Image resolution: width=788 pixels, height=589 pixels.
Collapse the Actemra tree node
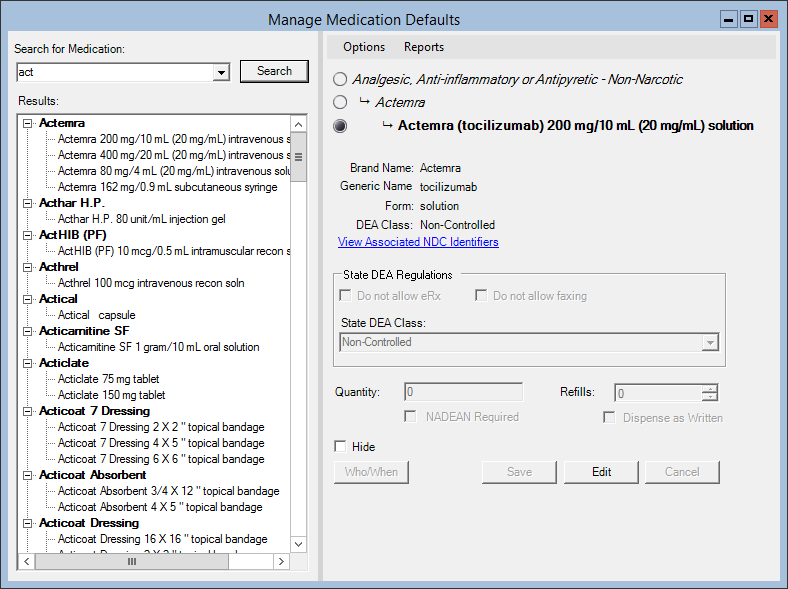coord(28,124)
